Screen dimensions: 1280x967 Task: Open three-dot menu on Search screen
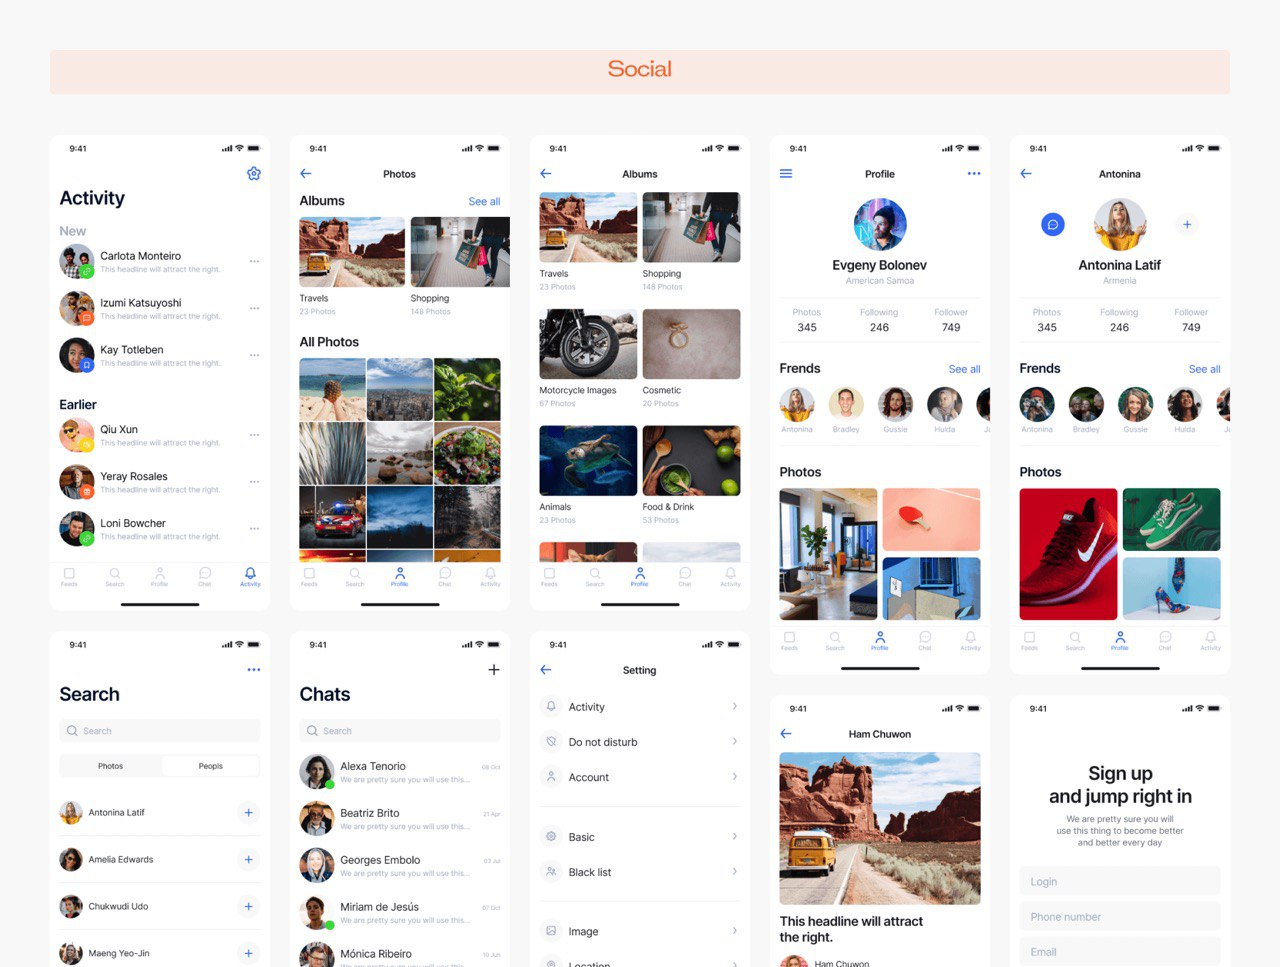click(x=254, y=670)
